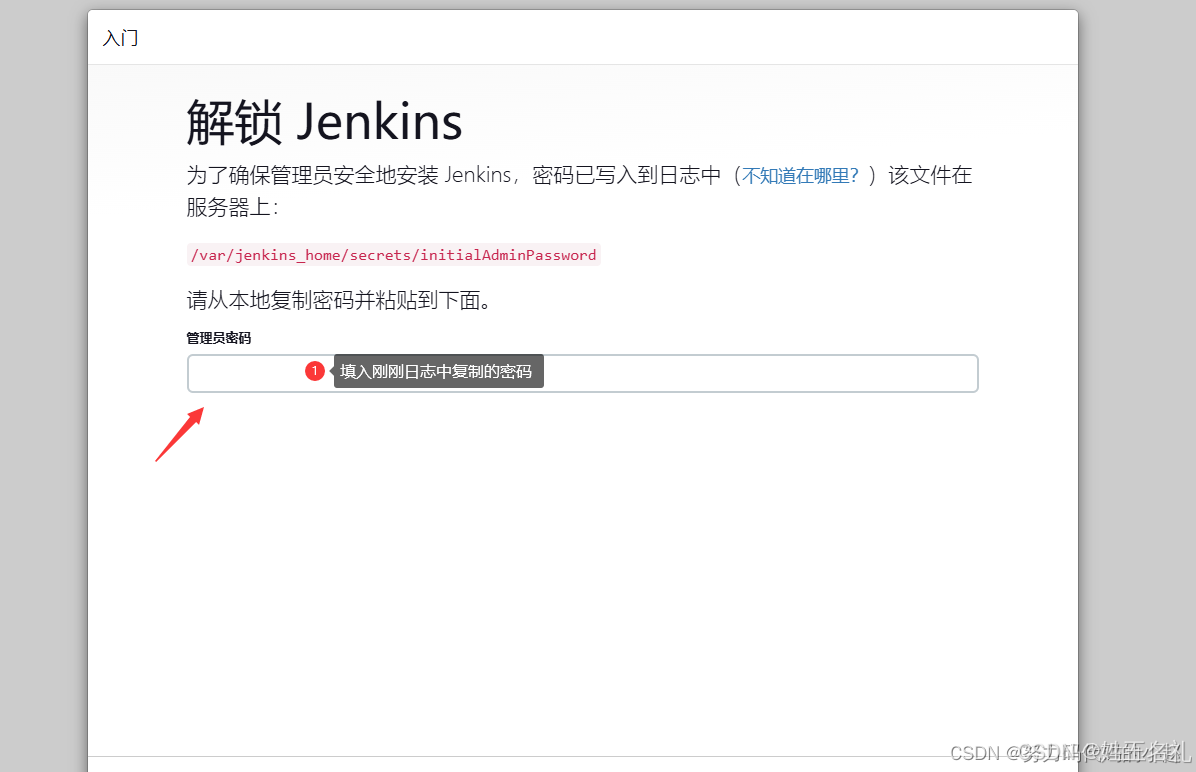Open the '不知道在哪里?' help link
Screen dimensions: 1196x772
(800, 176)
